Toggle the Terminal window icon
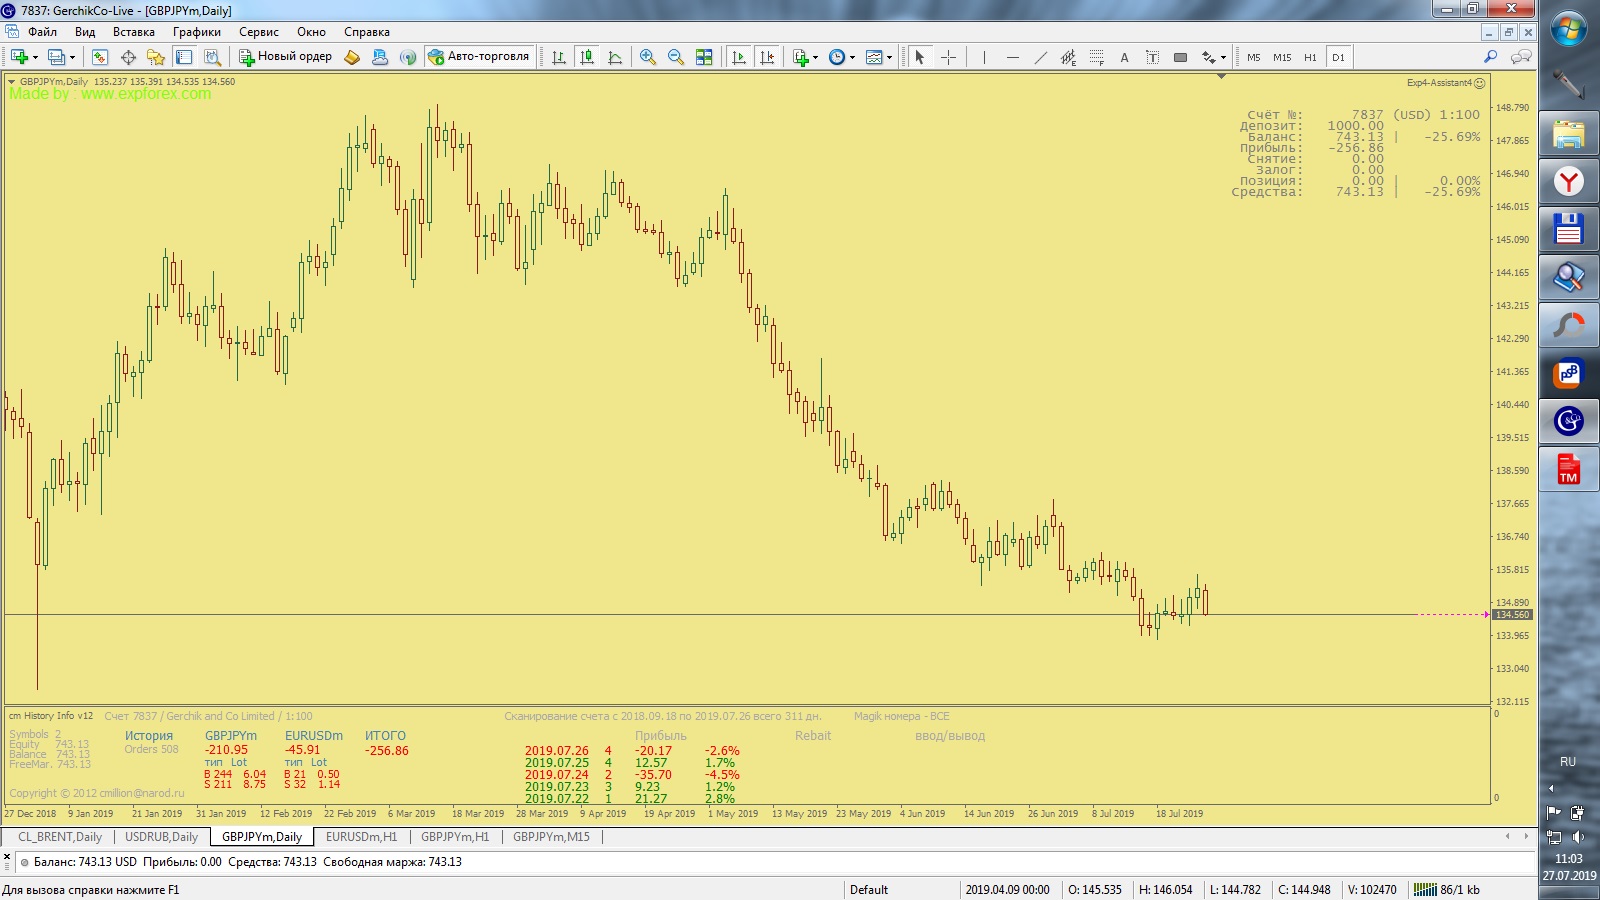Viewport: 1600px width, 900px height. [x=184, y=57]
